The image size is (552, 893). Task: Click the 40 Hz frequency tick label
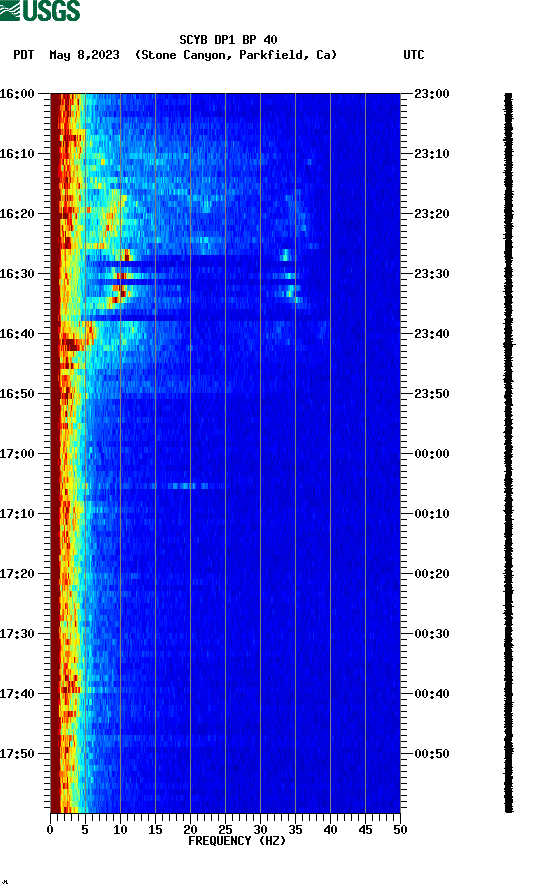coord(330,830)
